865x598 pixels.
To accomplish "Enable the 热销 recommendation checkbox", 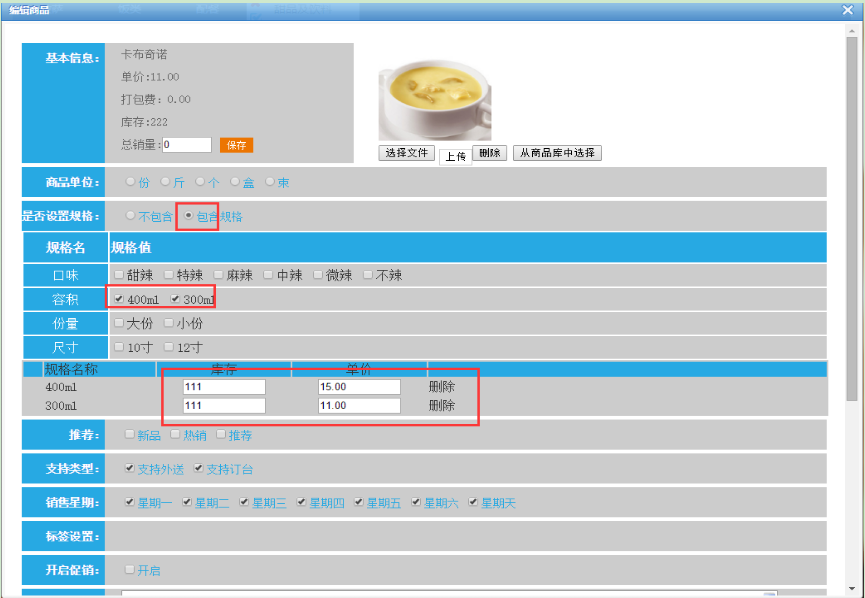I will tap(176, 435).
